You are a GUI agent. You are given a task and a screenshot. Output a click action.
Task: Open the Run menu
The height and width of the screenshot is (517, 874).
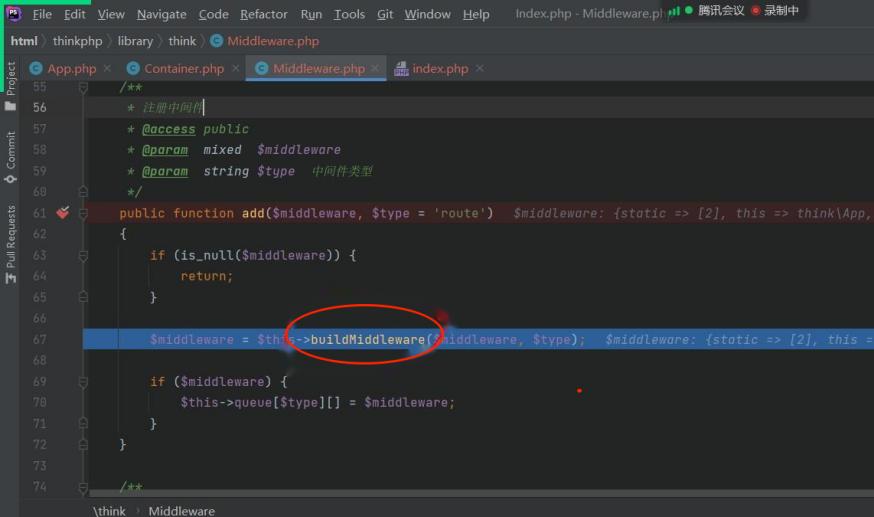[x=311, y=14]
